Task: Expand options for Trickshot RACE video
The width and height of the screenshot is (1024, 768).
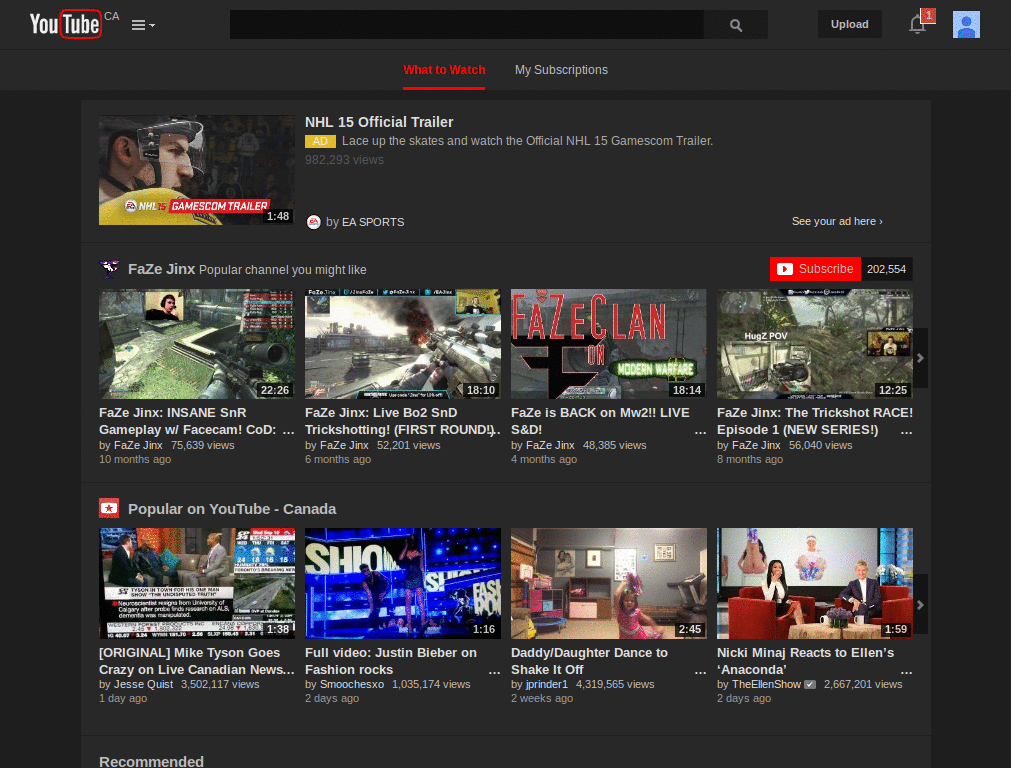Action: (906, 431)
